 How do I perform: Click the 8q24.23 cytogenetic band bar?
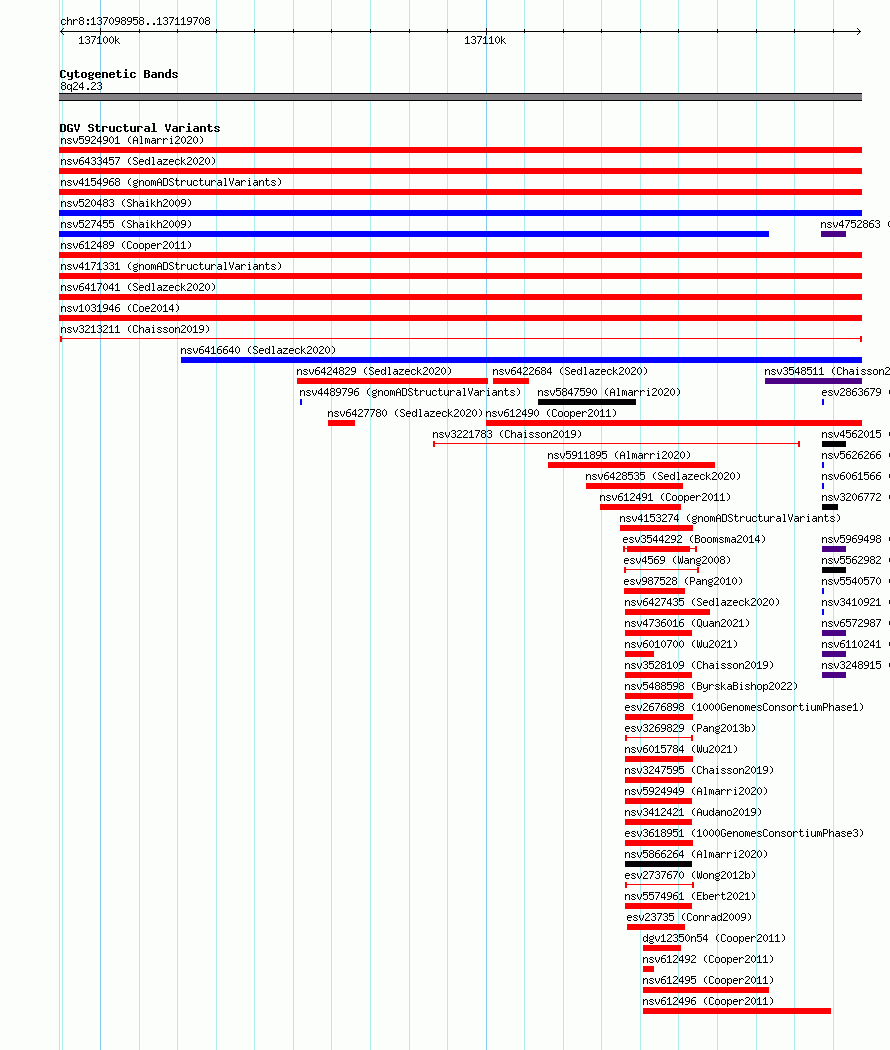coord(460,97)
